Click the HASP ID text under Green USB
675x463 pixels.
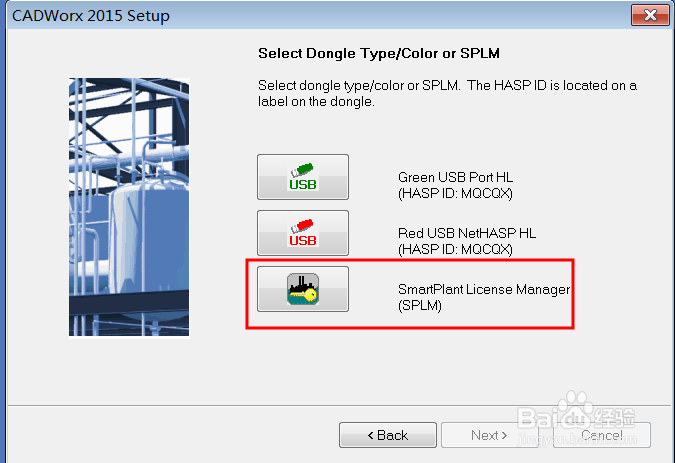(455, 193)
